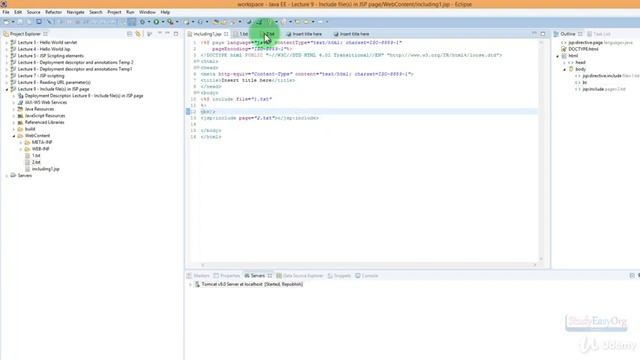Open the Snippets view tab
The height and width of the screenshot is (360, 640).
click(339, 276)
